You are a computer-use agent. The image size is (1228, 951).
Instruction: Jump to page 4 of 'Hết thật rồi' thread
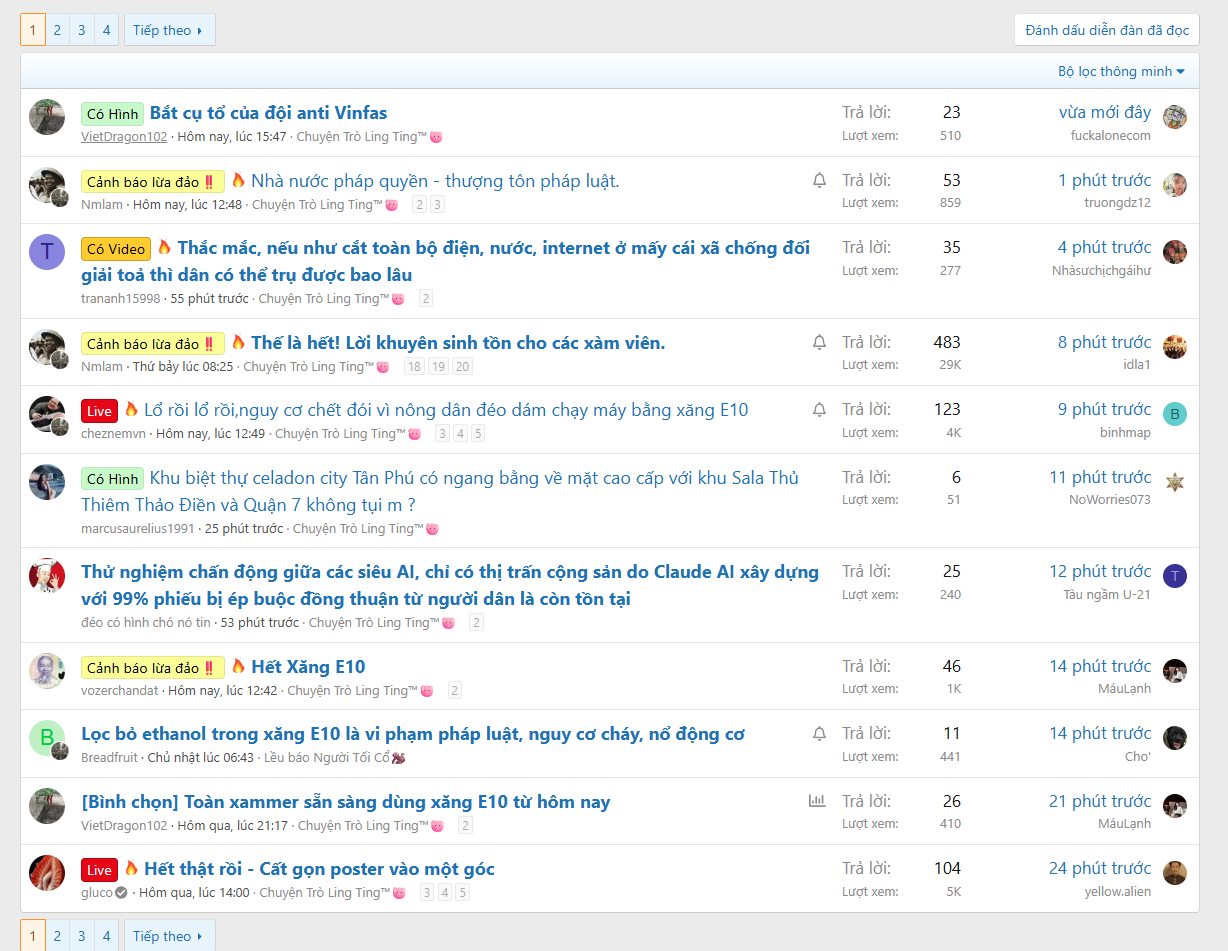(445, 893)
